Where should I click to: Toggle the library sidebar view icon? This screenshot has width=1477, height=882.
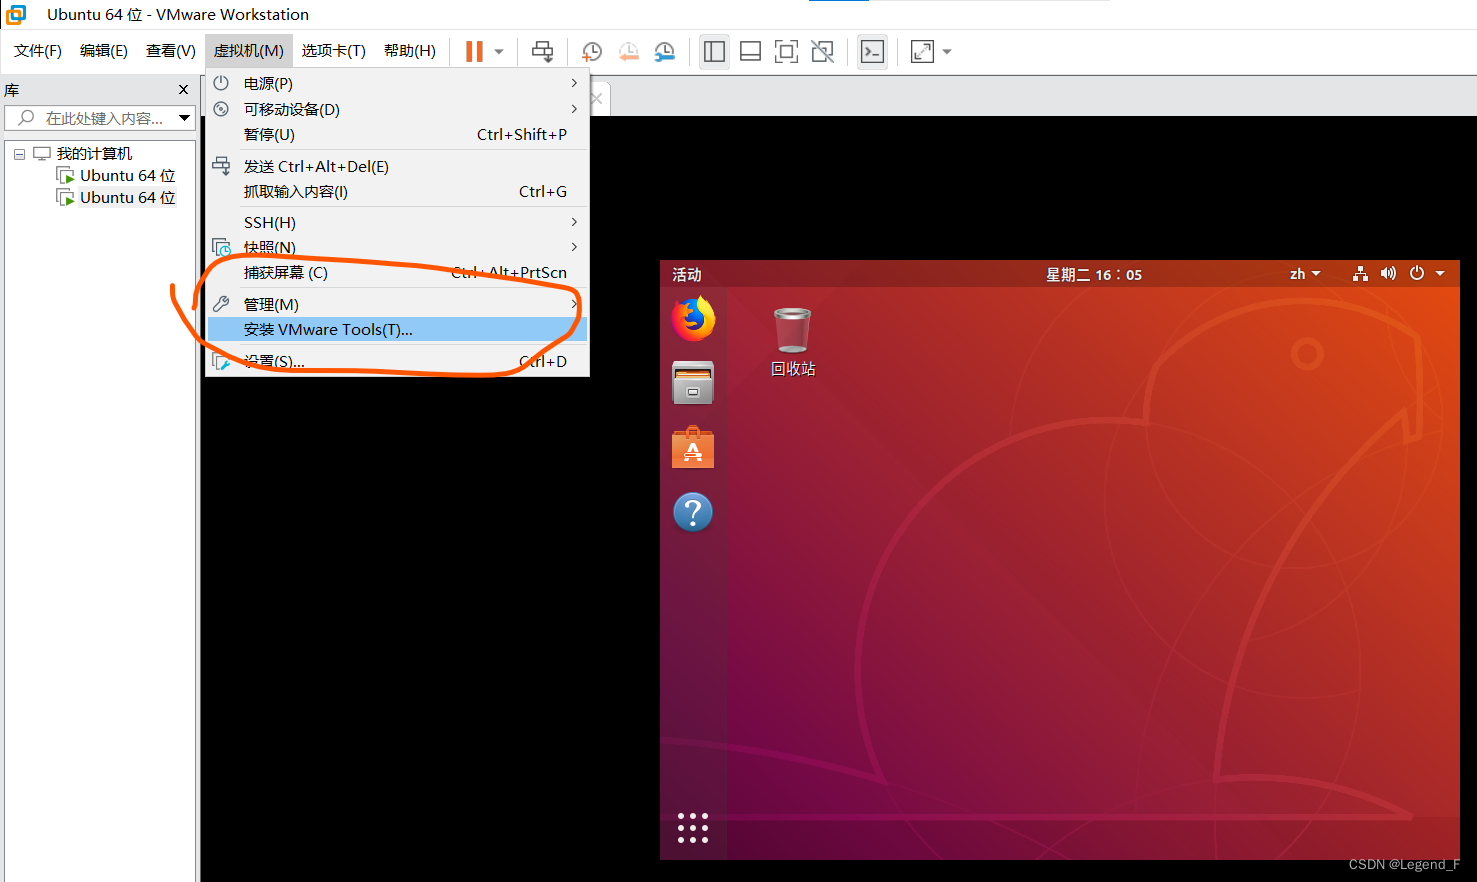[x=714, y=51]
